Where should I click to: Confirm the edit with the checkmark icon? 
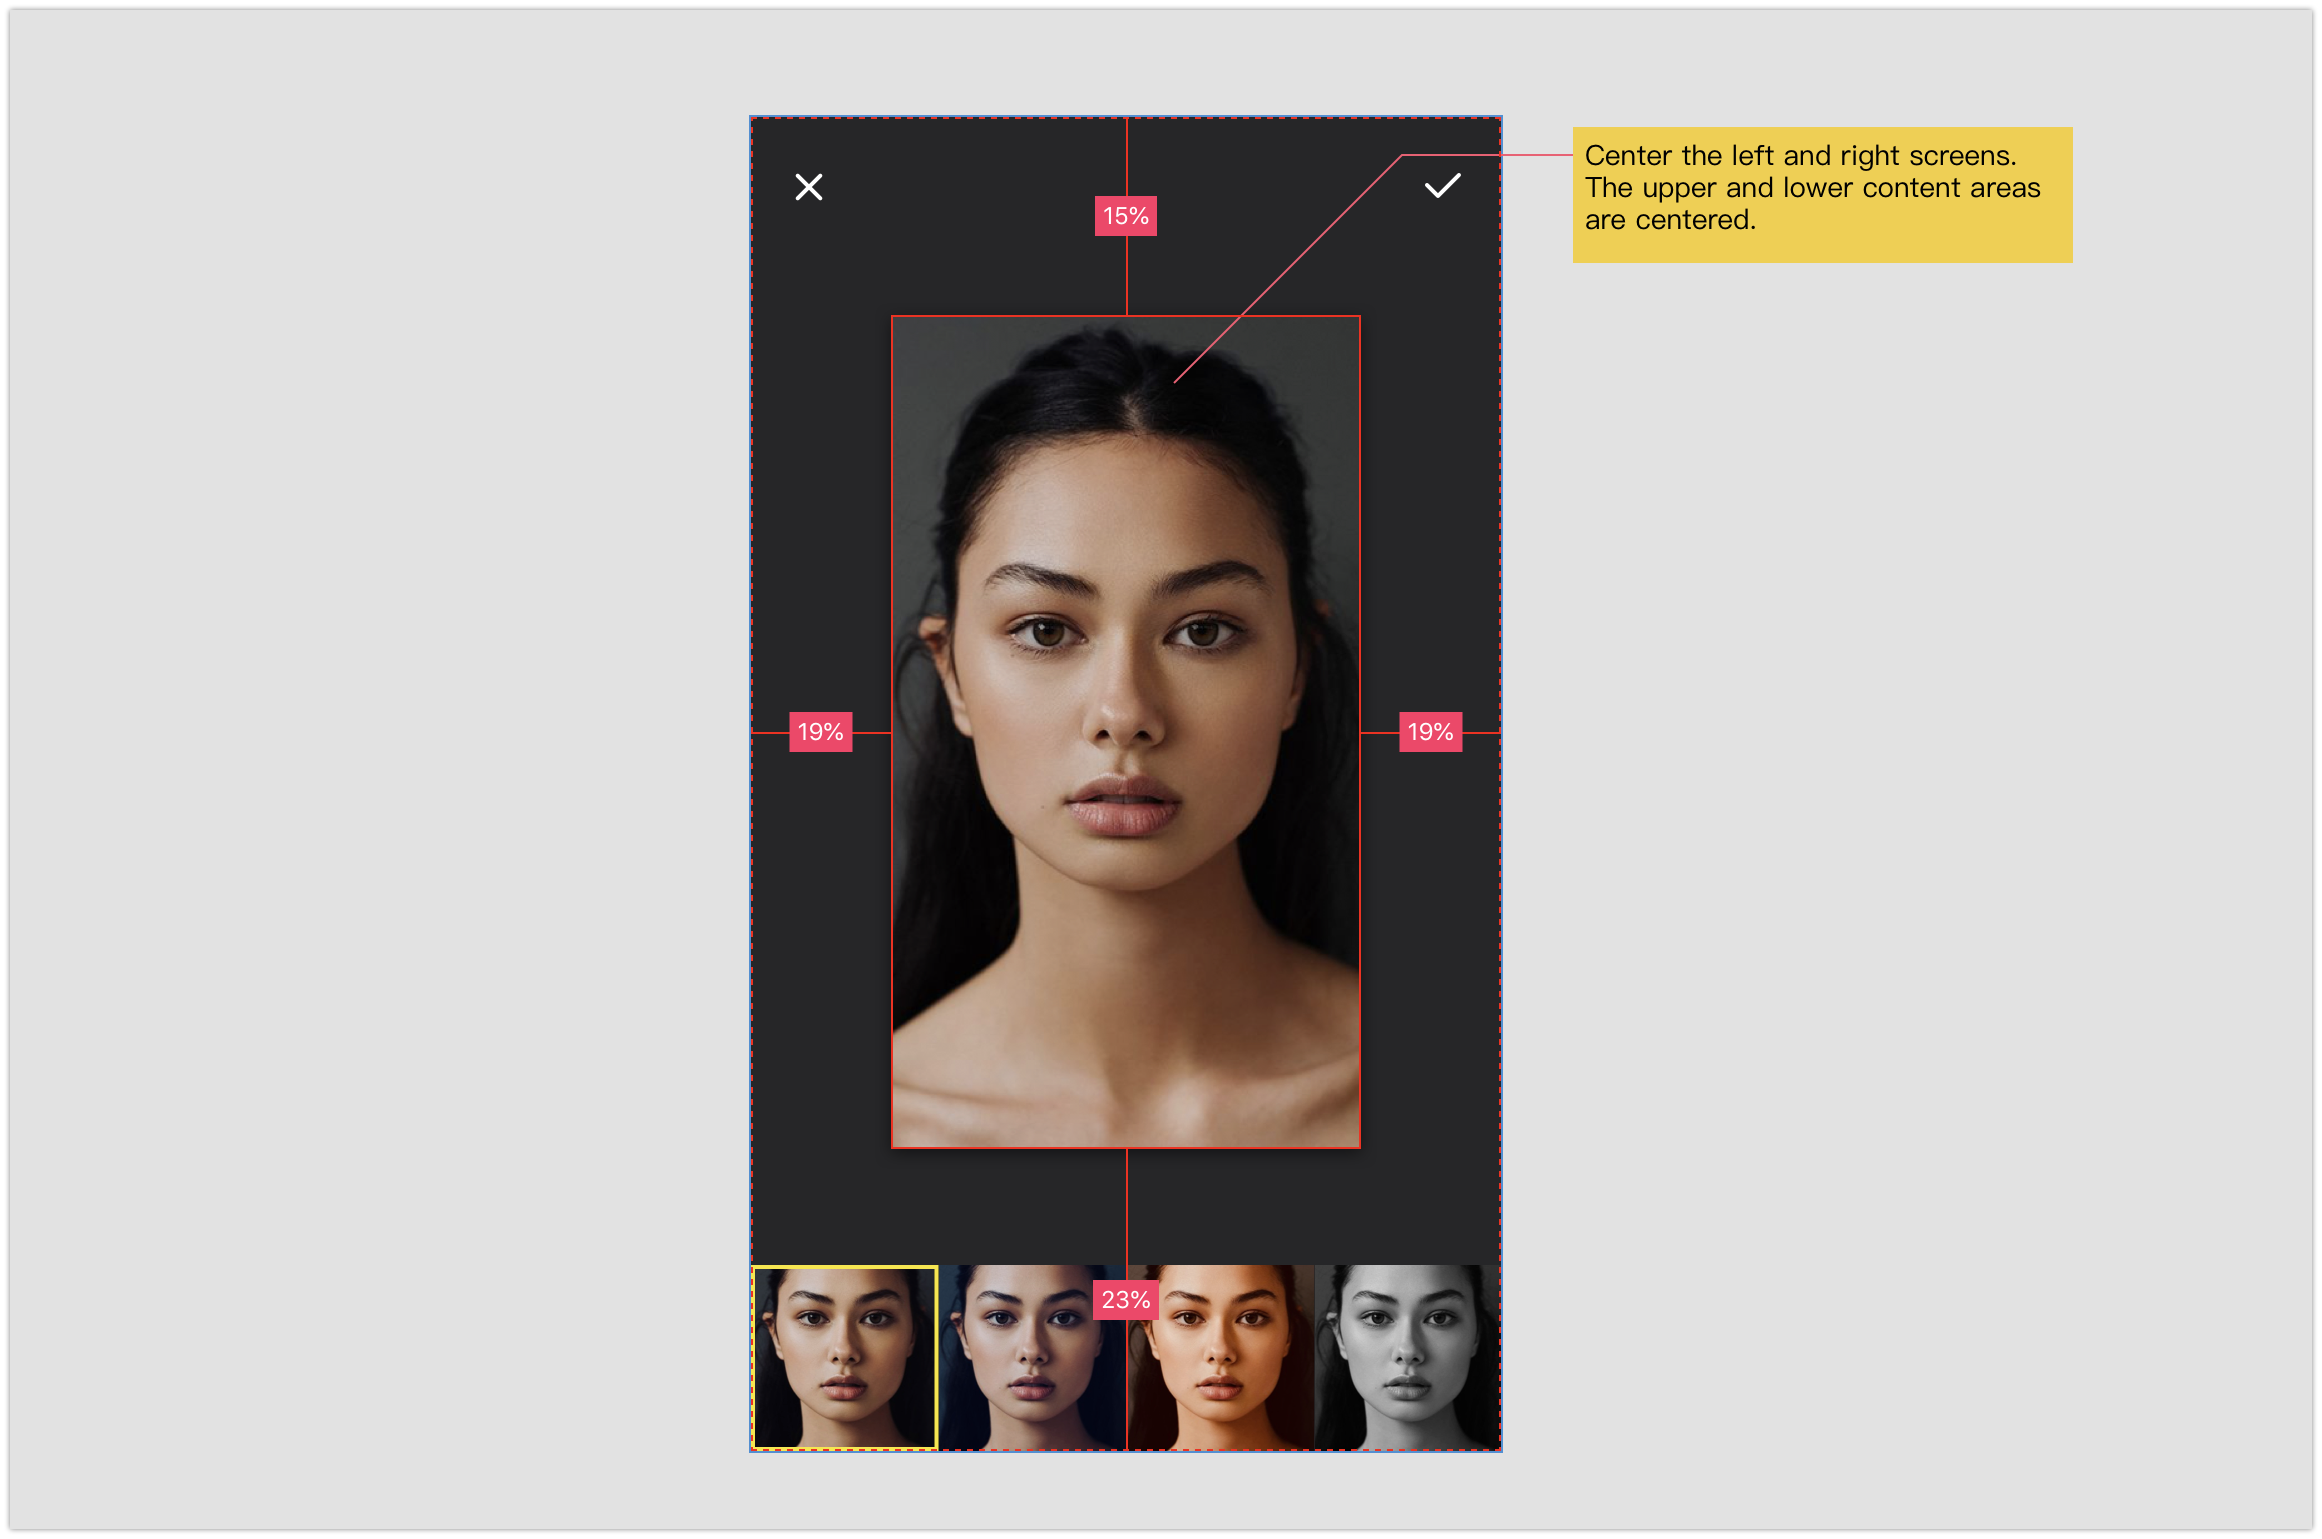[x=1442, y=186]
